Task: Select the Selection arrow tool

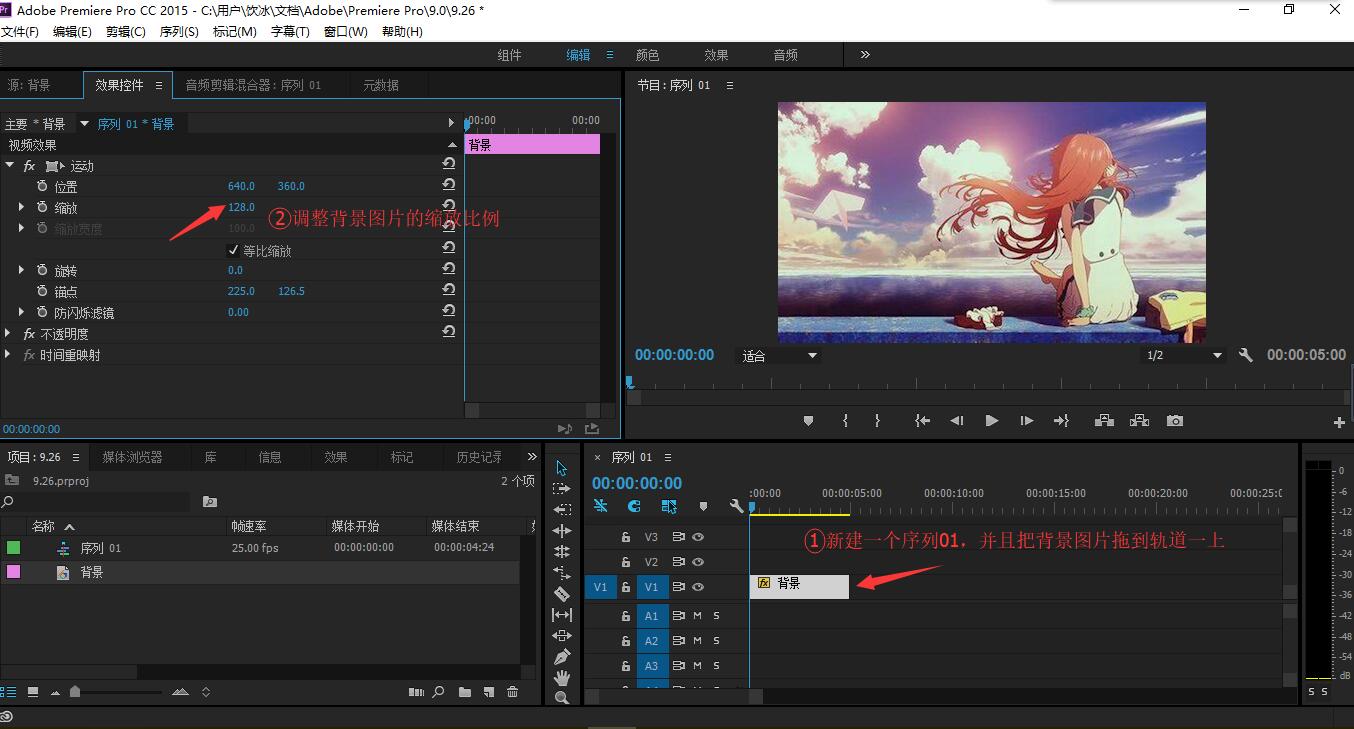Action: [x=562, y=468]
